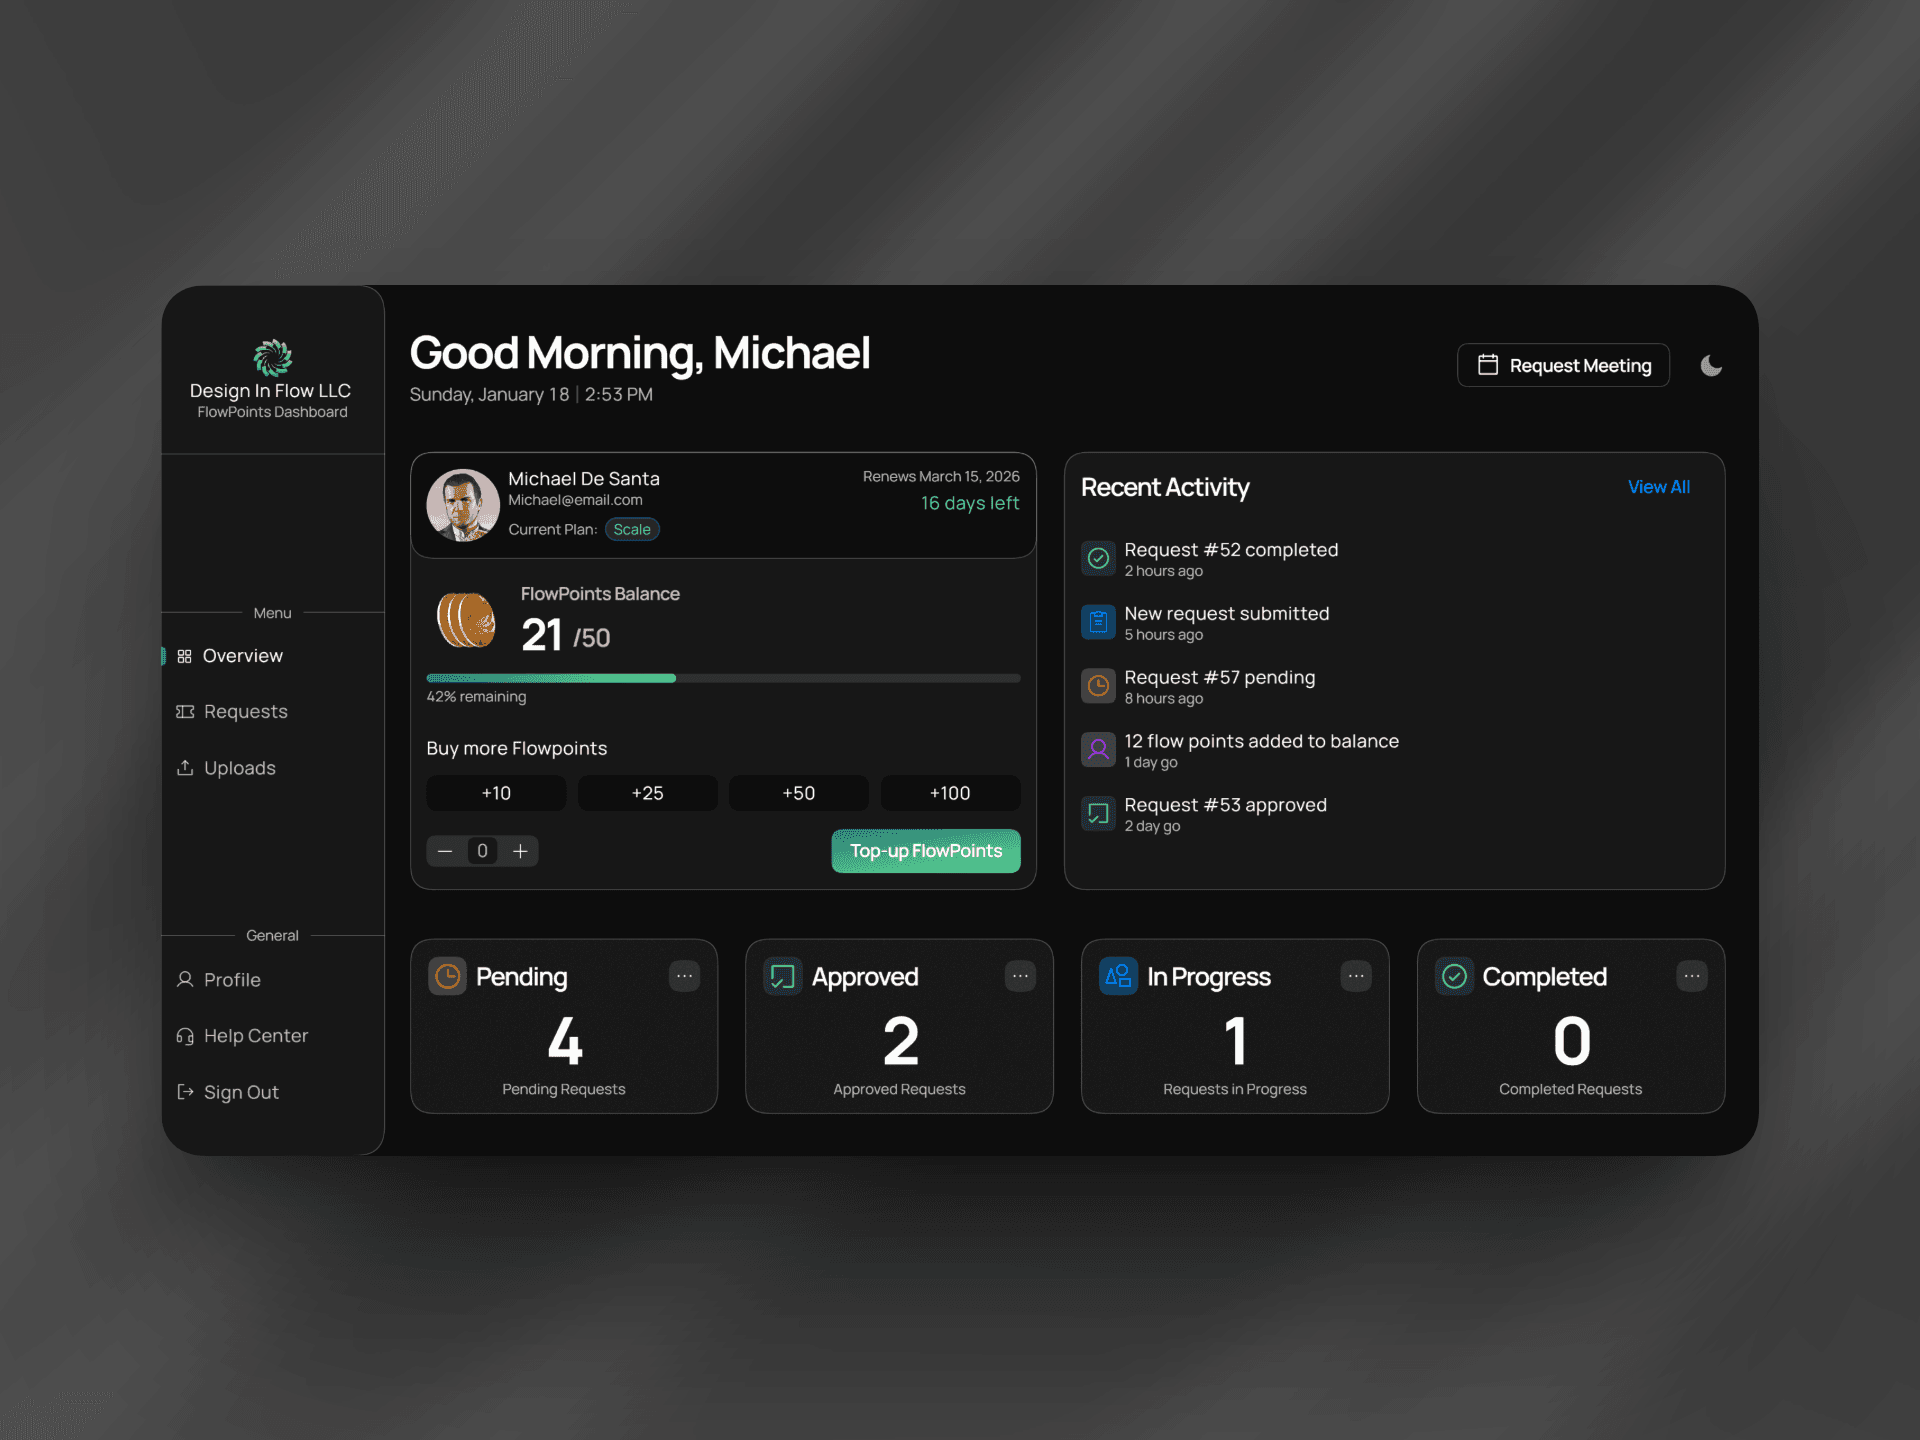Open View All recent activity
This screenshot has height=1440, width=1920.
1658,487
